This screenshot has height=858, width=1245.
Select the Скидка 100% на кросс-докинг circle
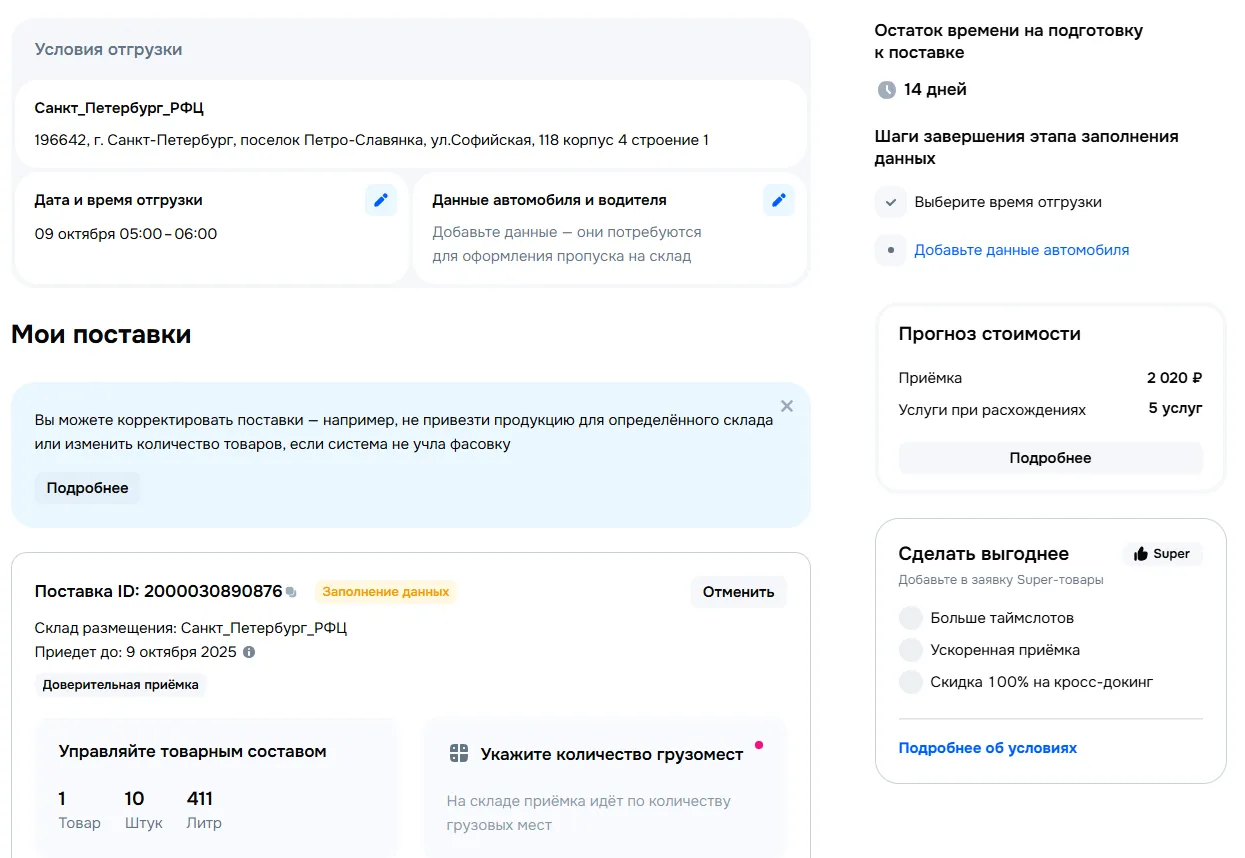point(910,682)
